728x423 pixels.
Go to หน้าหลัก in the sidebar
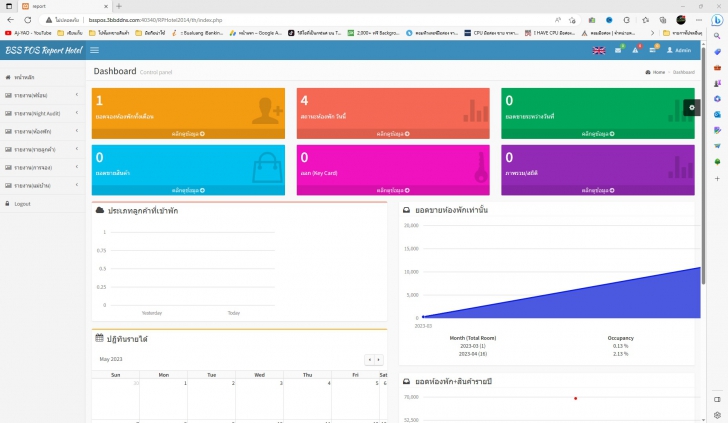[24, 77]
